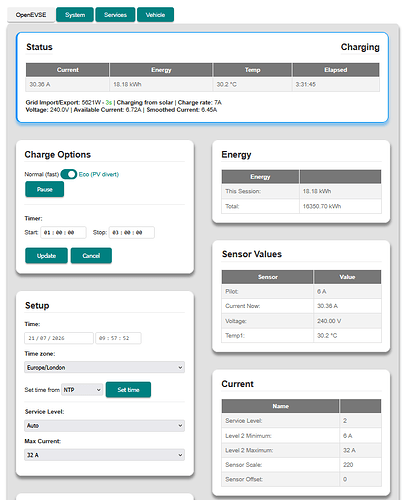Switch to the OpenEVSE tab
The image size is (411, 500).
click(31, 15)
